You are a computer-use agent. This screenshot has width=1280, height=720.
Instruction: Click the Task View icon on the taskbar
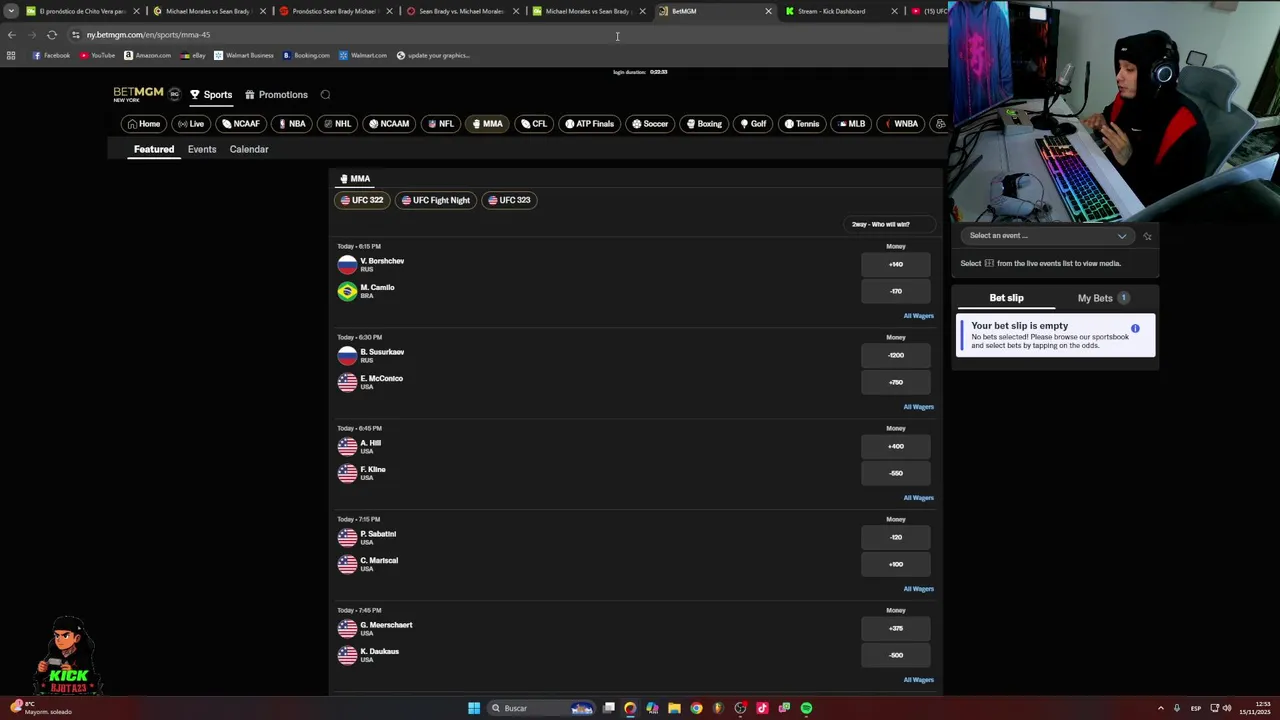click(x=608, y=708)
